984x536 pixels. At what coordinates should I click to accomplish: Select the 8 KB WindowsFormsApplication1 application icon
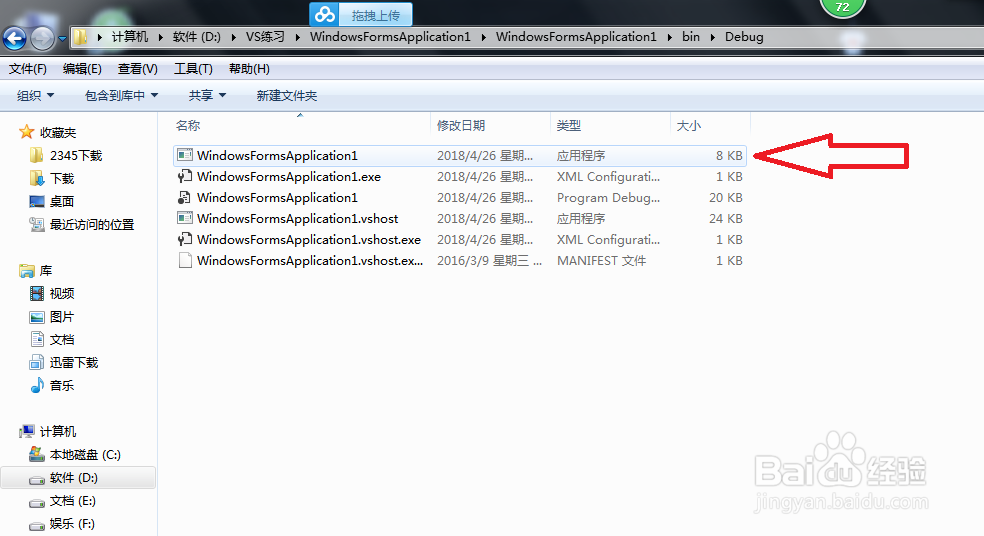(x=184, y=155)
